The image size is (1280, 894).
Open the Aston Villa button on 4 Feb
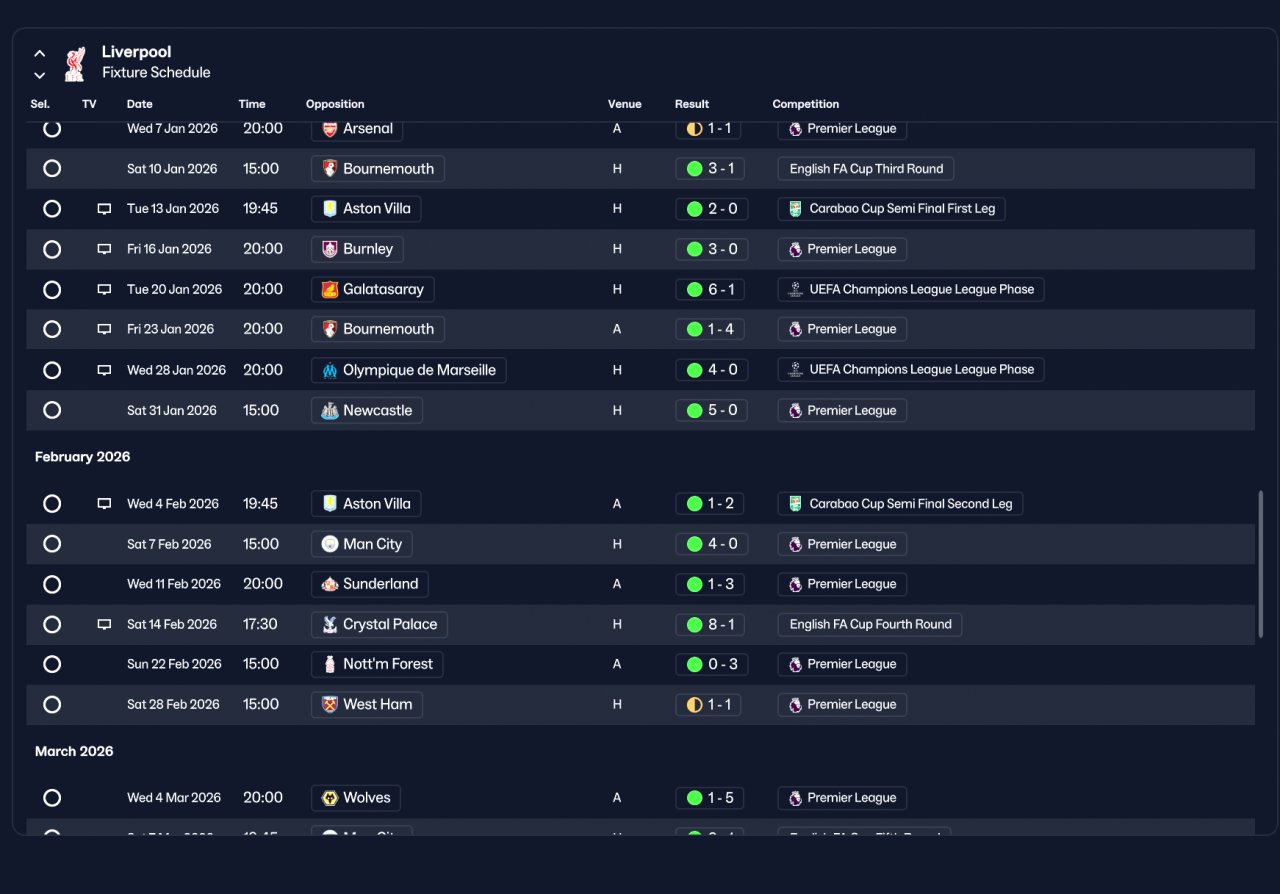tap(366, 504)
